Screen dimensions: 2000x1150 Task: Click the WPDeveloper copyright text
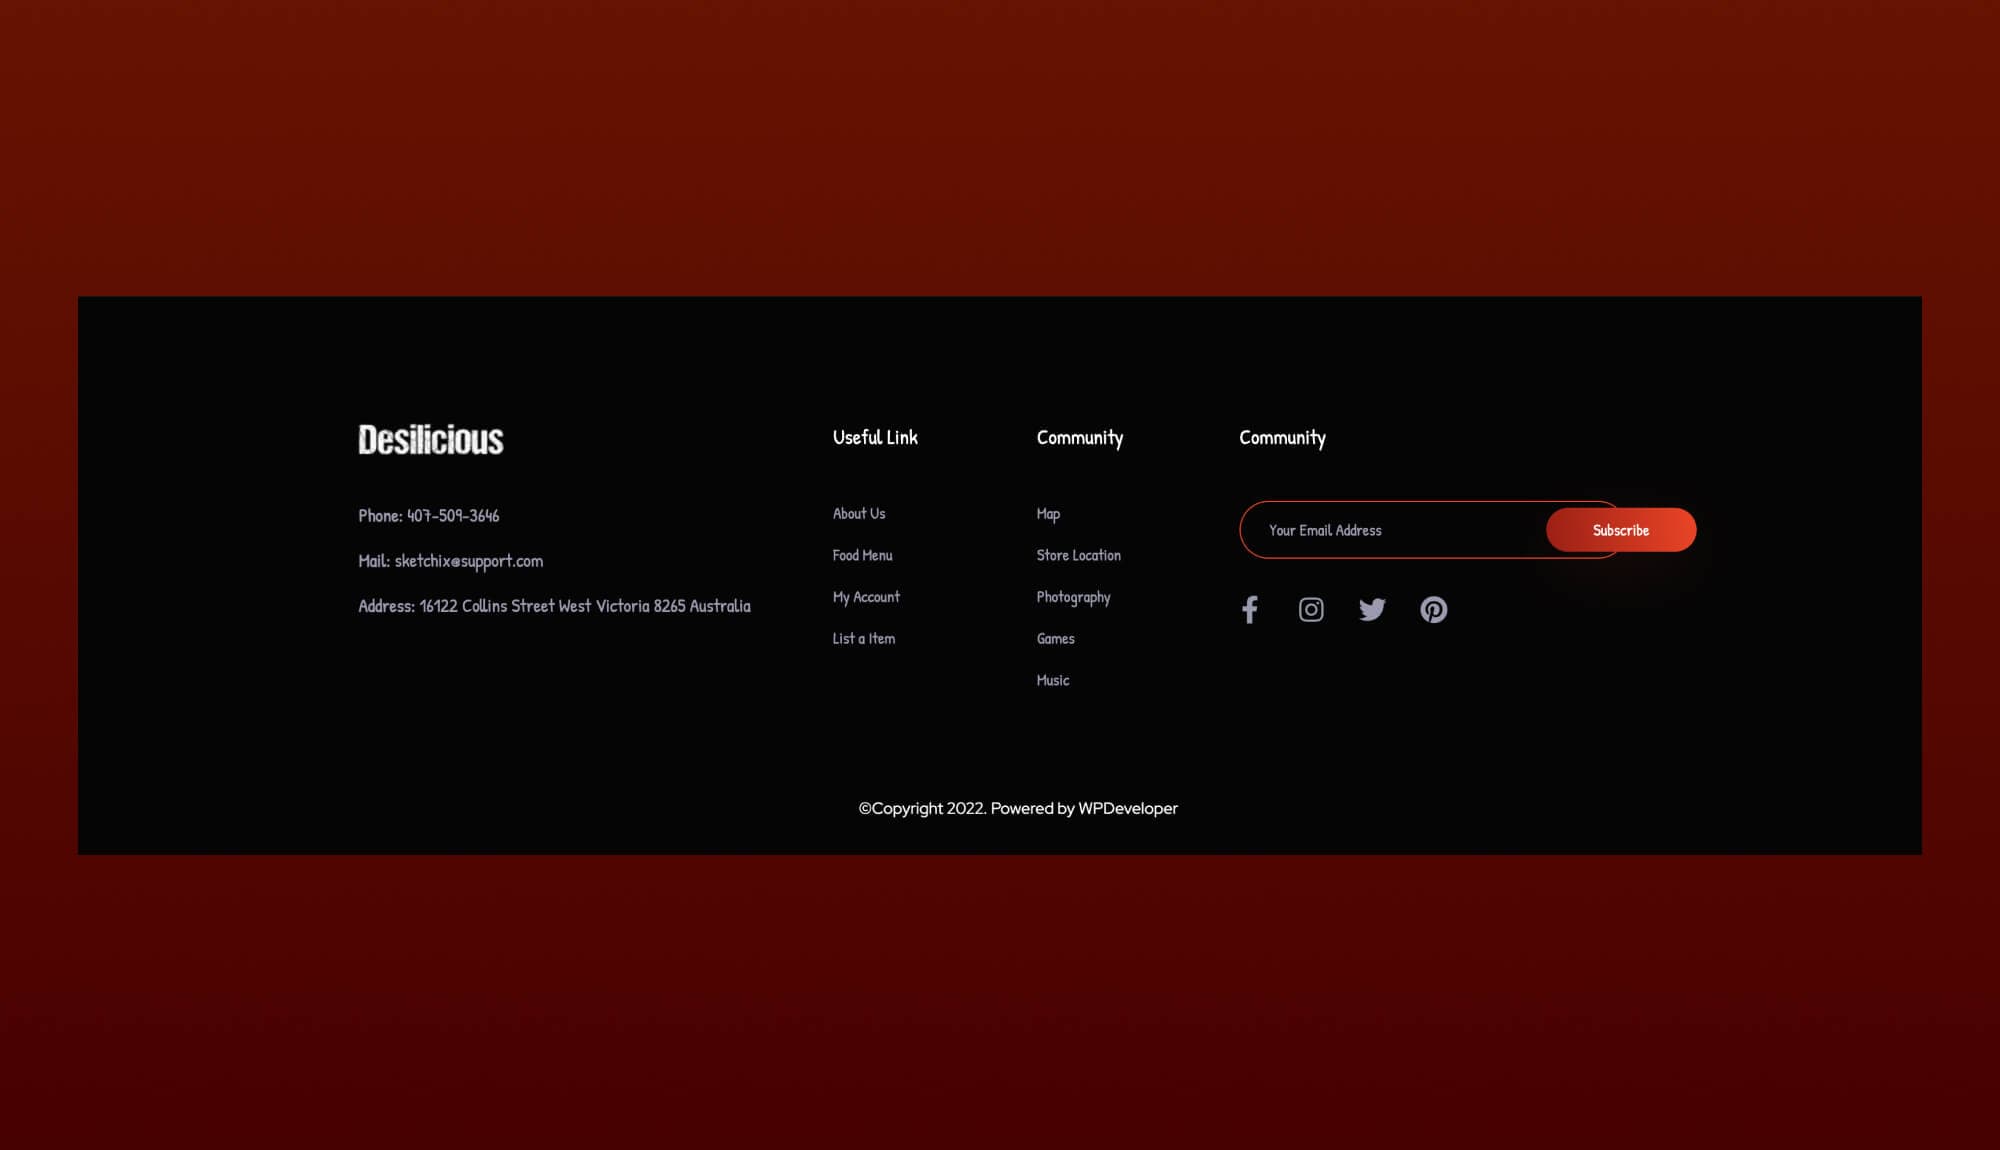(x=1127, y=809)
